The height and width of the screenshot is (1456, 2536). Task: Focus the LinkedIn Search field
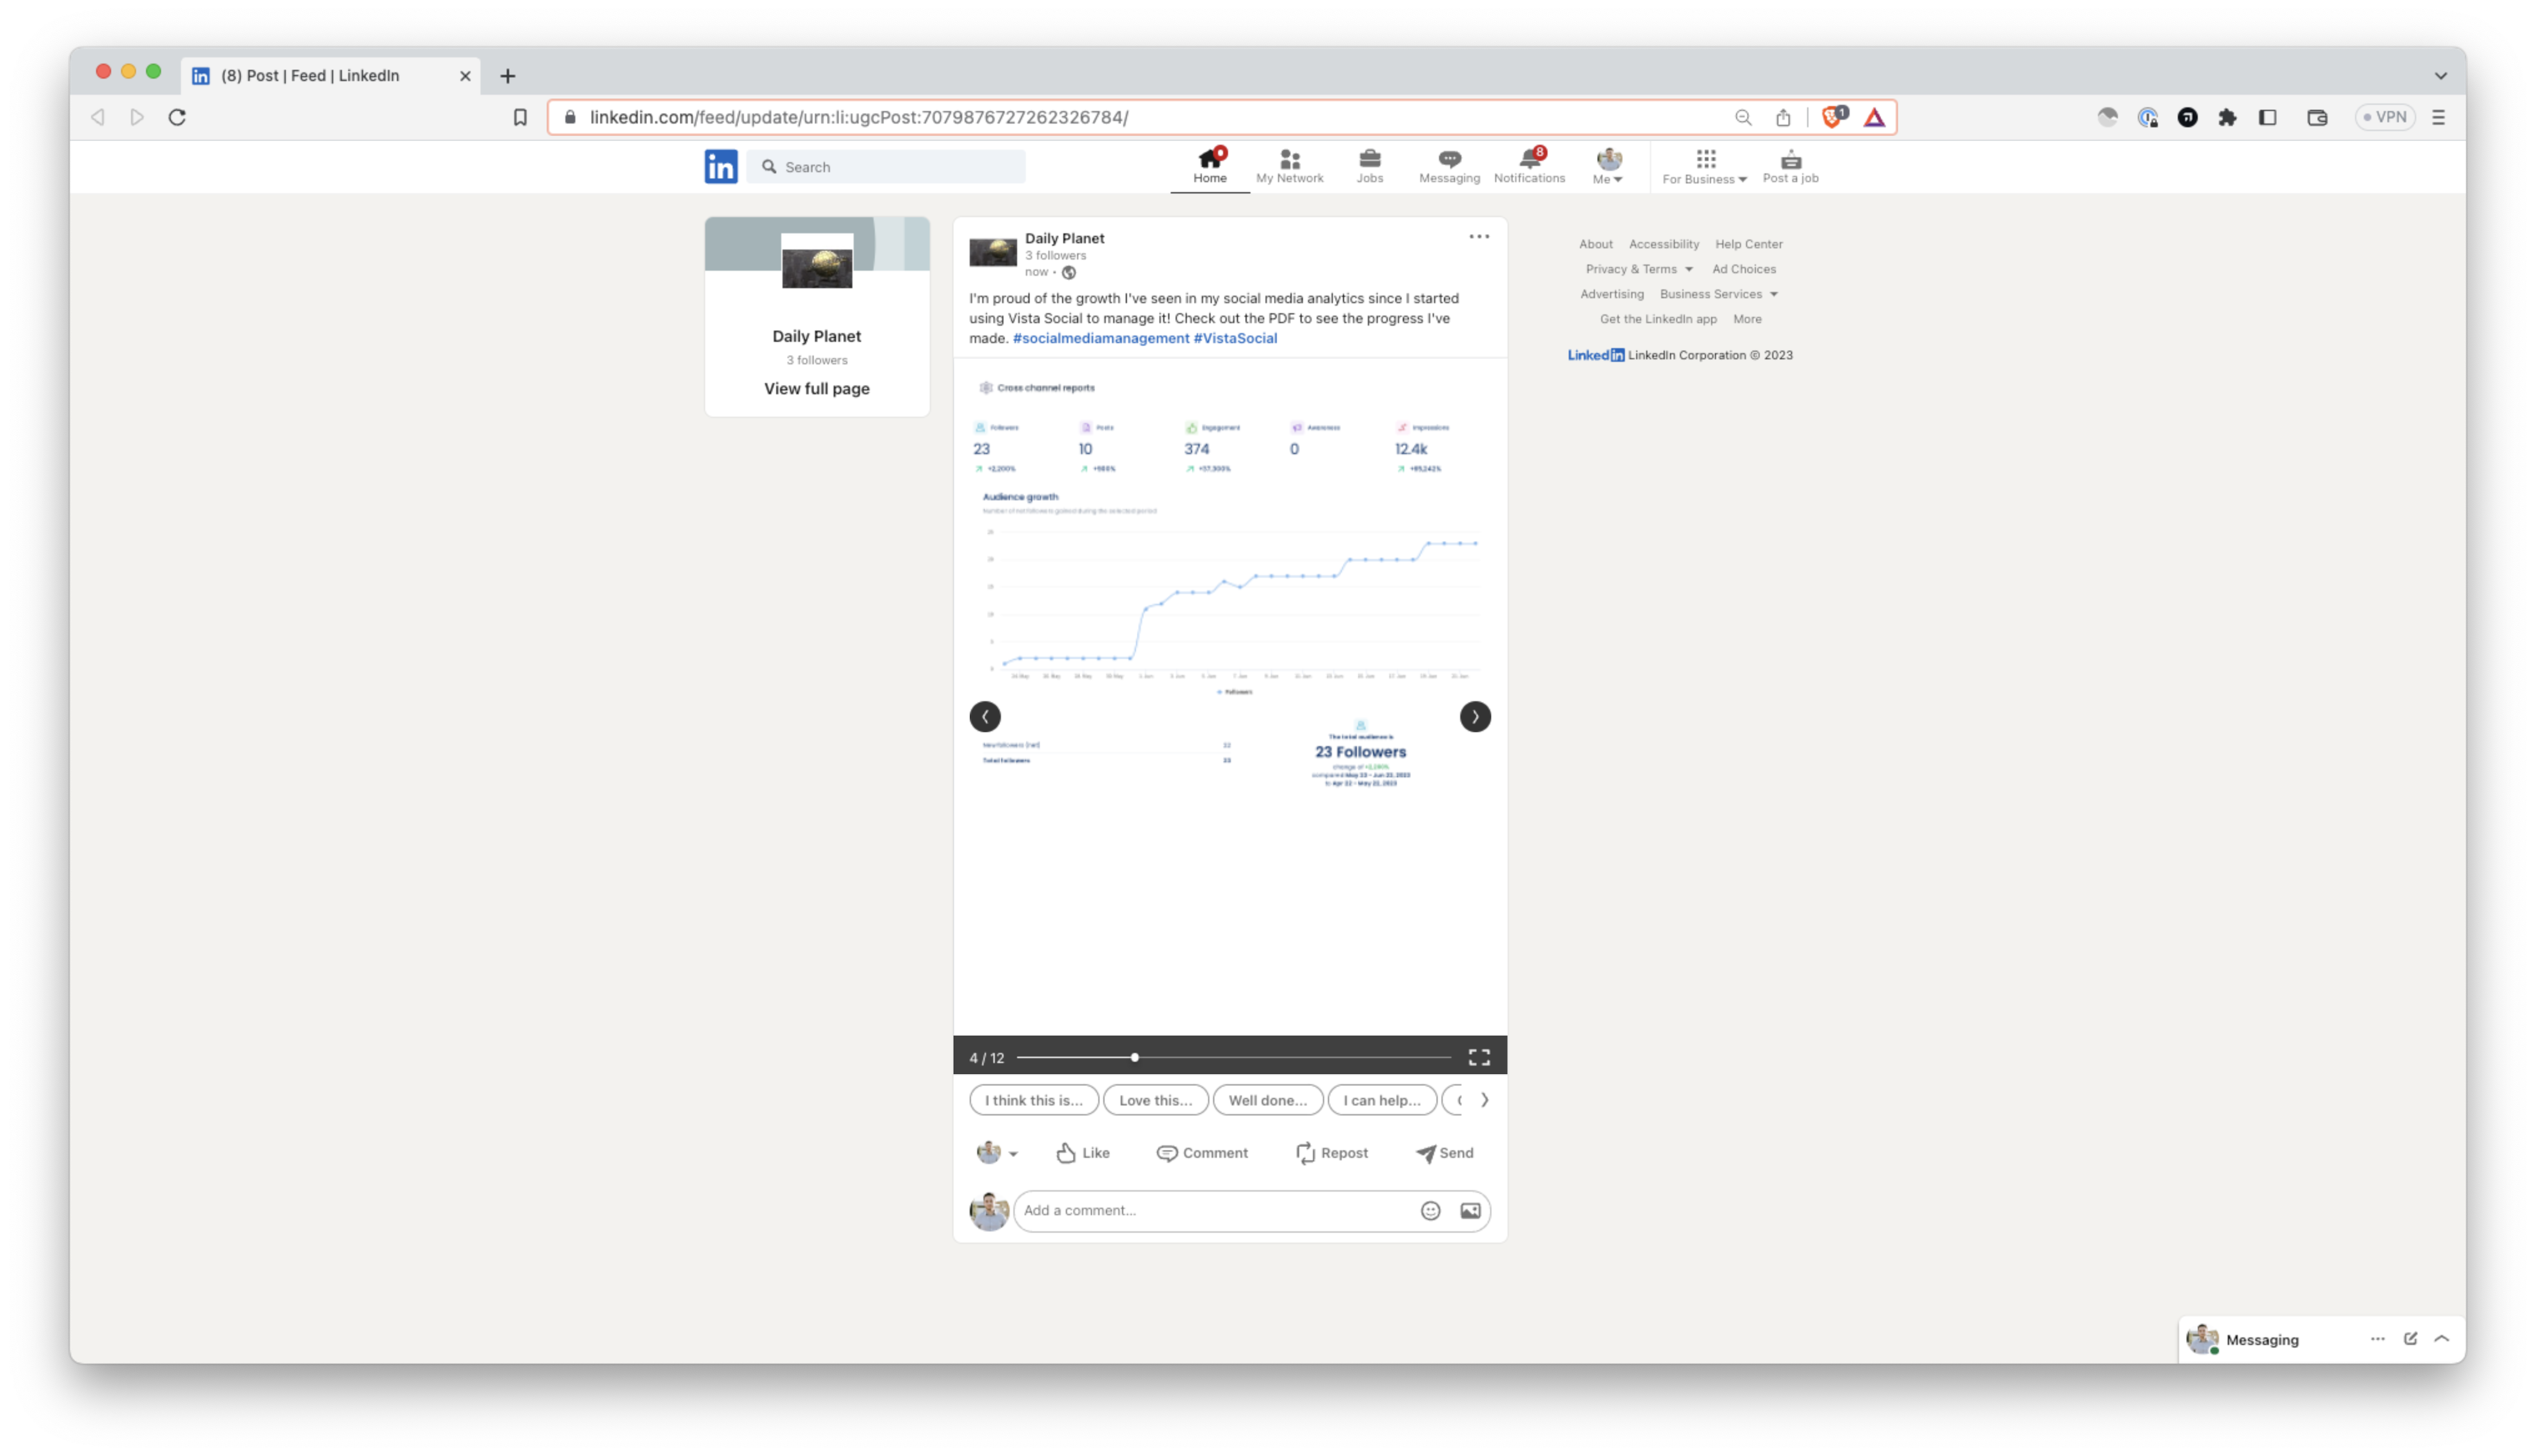tap(886, 167)
